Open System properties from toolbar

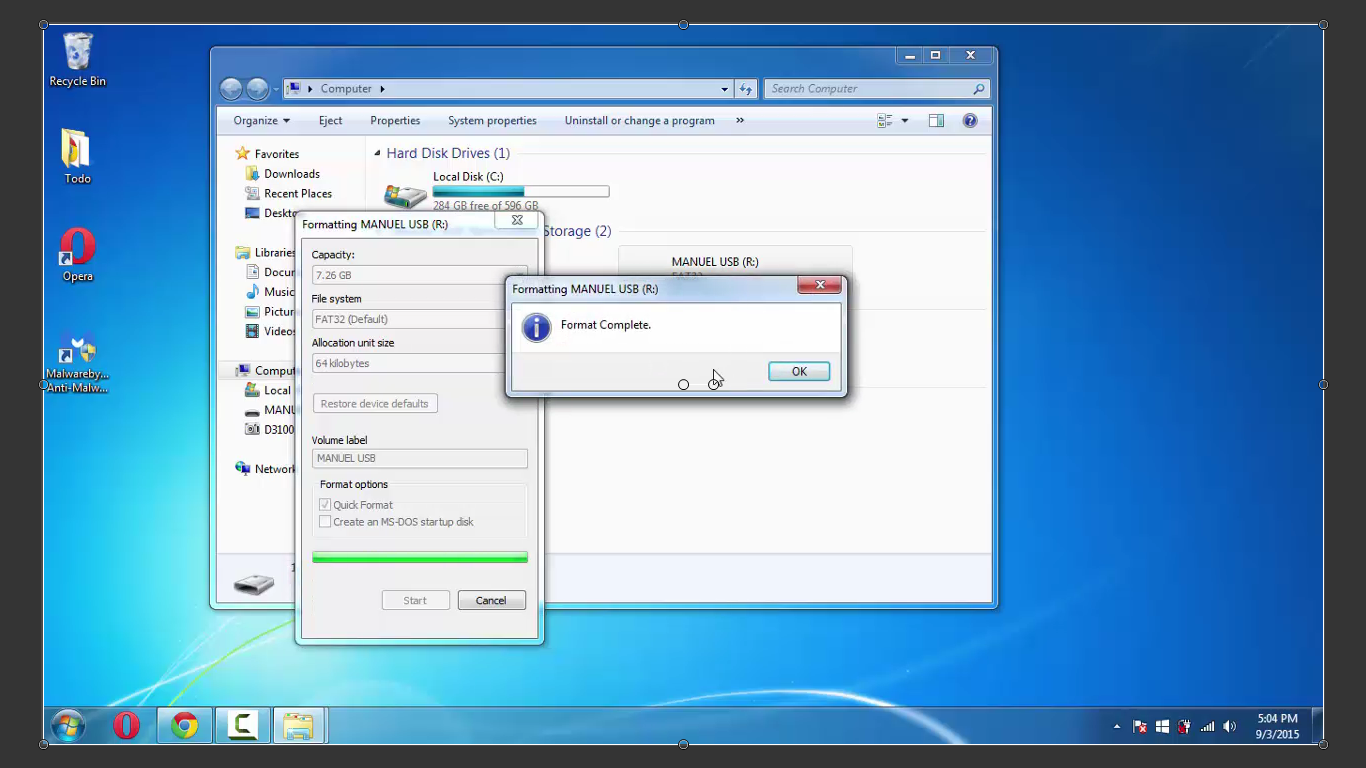point(492,120)
